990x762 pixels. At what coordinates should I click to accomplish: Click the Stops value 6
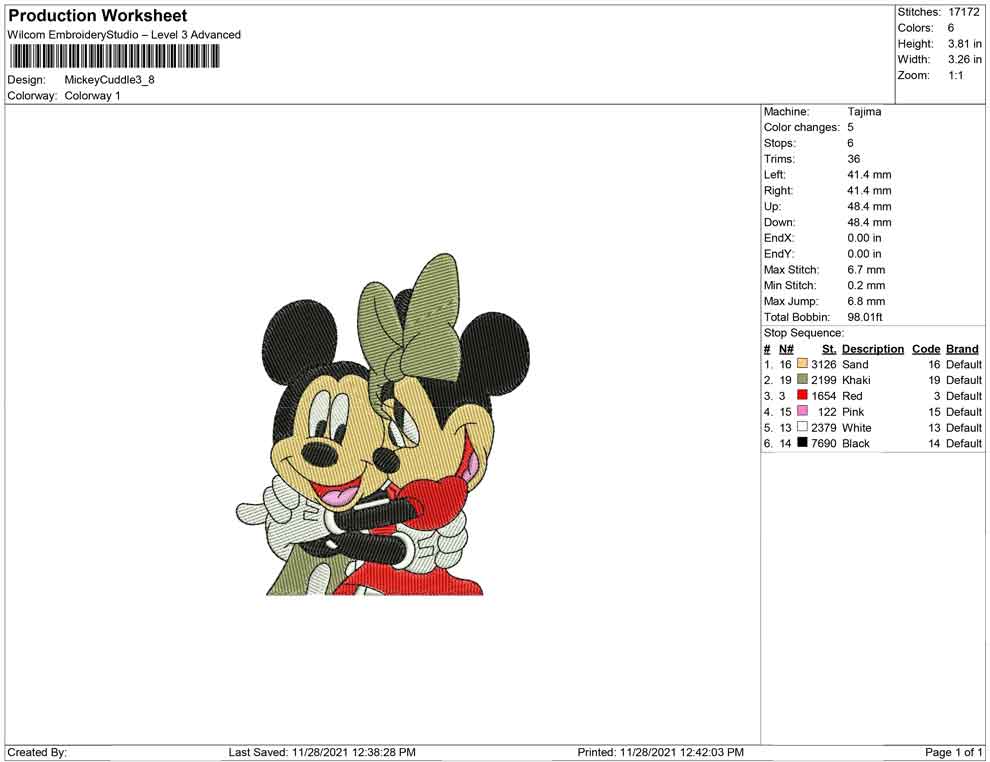(850, 143)
